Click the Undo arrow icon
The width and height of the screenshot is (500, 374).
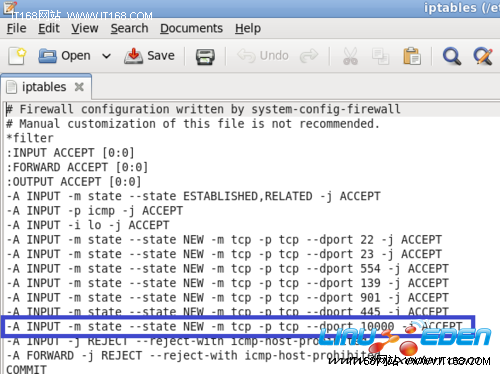tap(246, 56)
